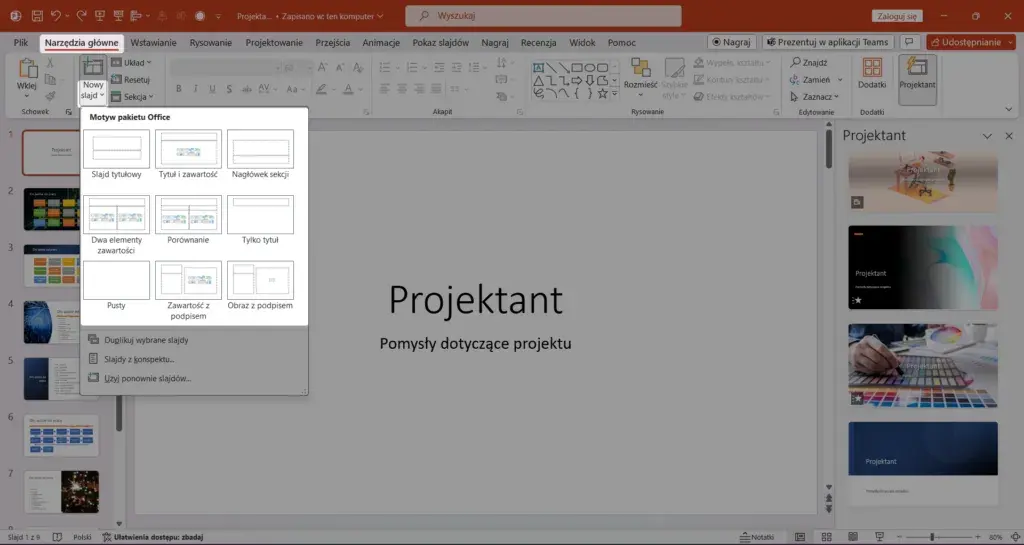1024x545 pixels.
Task: Toggle the Projektant designer button
Action: tap(918, 79)
